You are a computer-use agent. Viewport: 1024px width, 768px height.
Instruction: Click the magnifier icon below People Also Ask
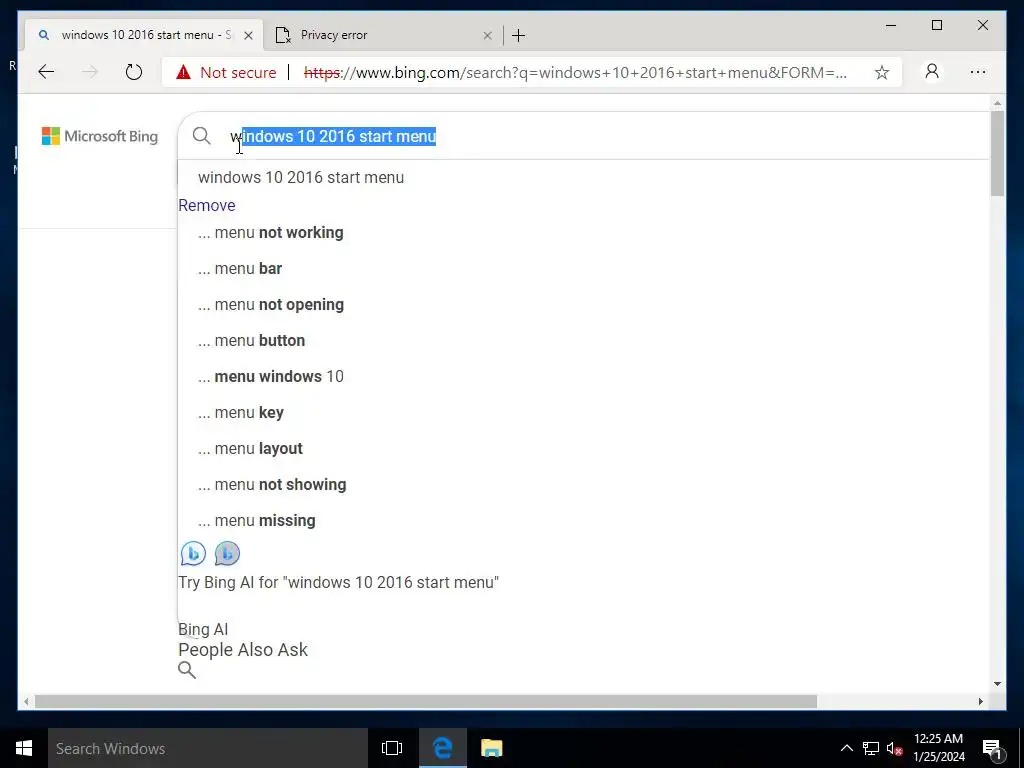[187, 670]
